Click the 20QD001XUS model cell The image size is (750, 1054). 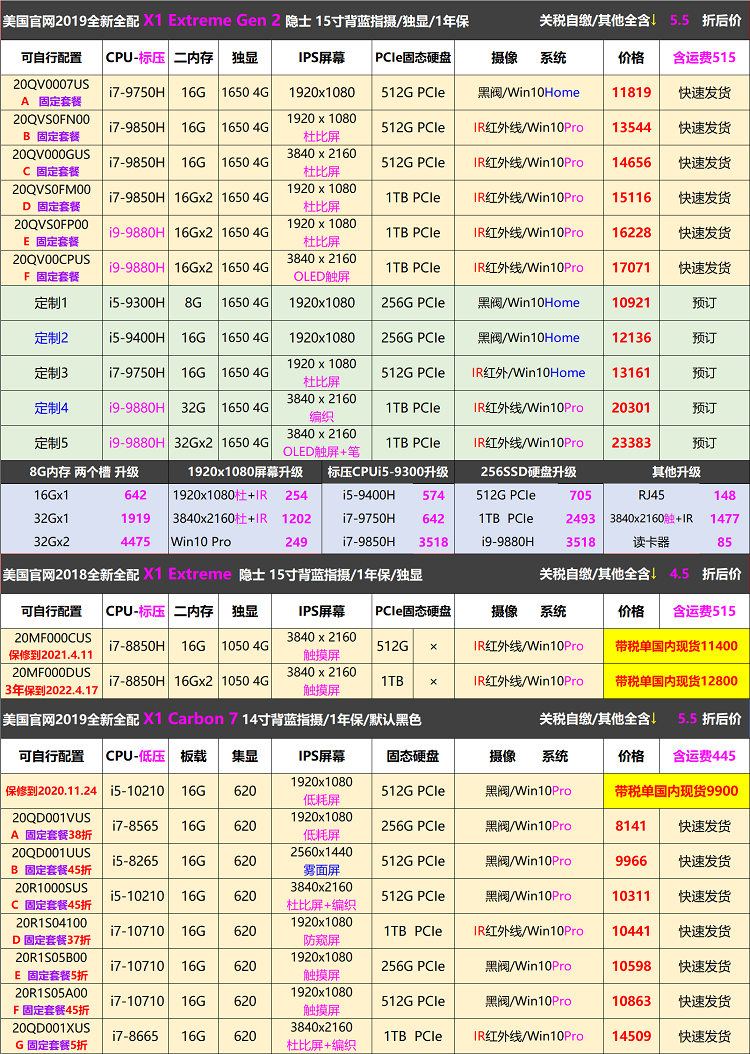[52, 1036]
